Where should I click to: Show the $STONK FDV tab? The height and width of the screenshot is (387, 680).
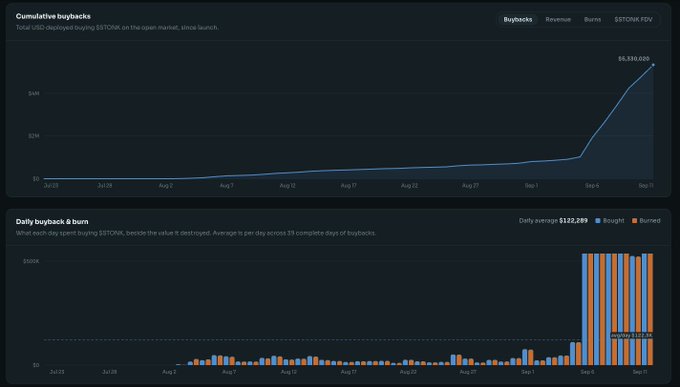(633, 20)
